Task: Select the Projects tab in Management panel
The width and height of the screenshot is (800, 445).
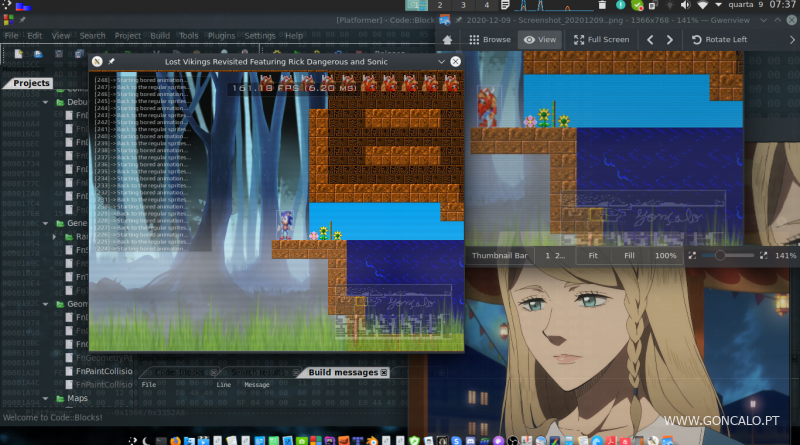Action: point(31,83)
